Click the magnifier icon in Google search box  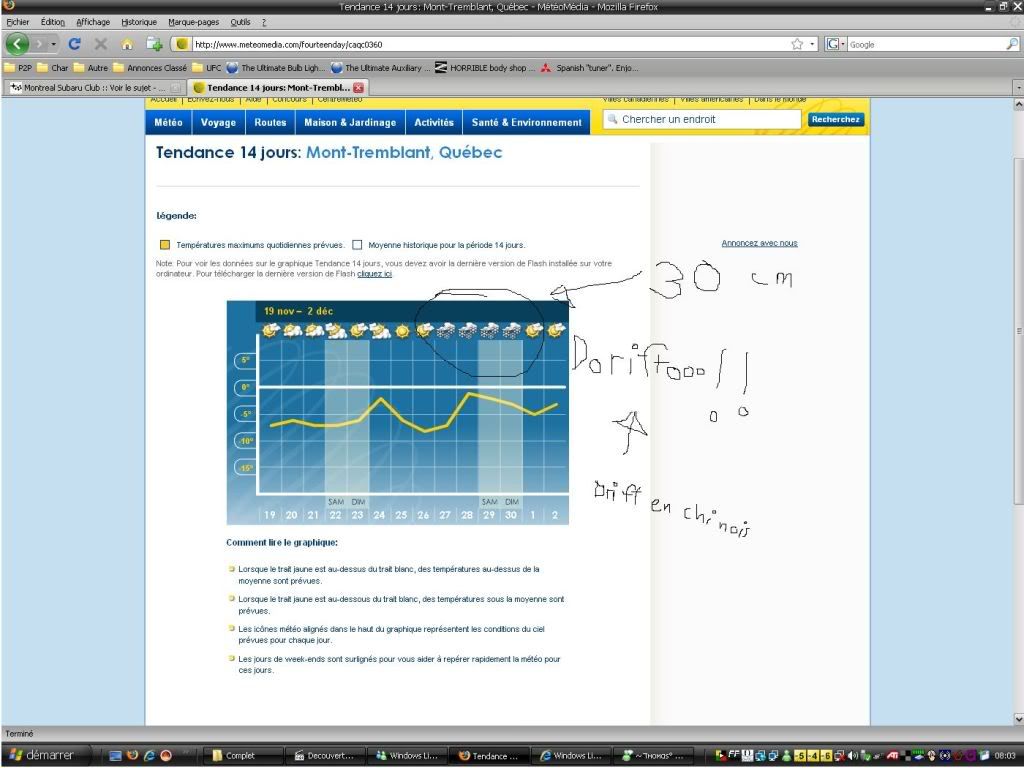click(1012, 44)
